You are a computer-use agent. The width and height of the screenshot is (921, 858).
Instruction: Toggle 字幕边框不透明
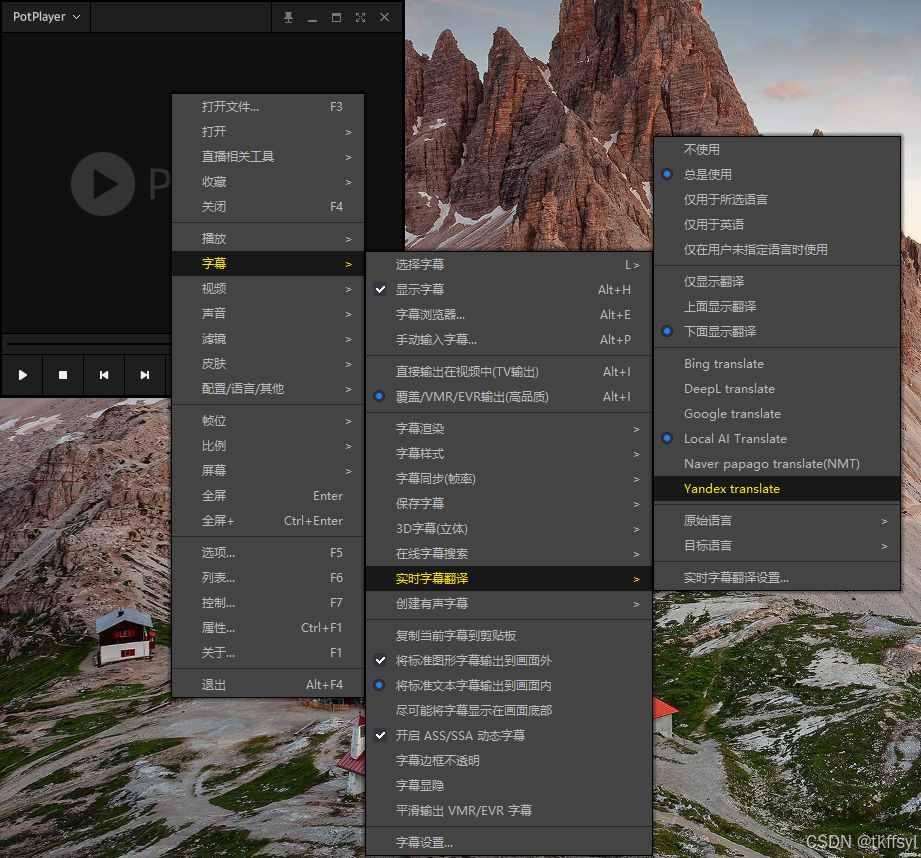pyautogui.click(x=509, y=761)
